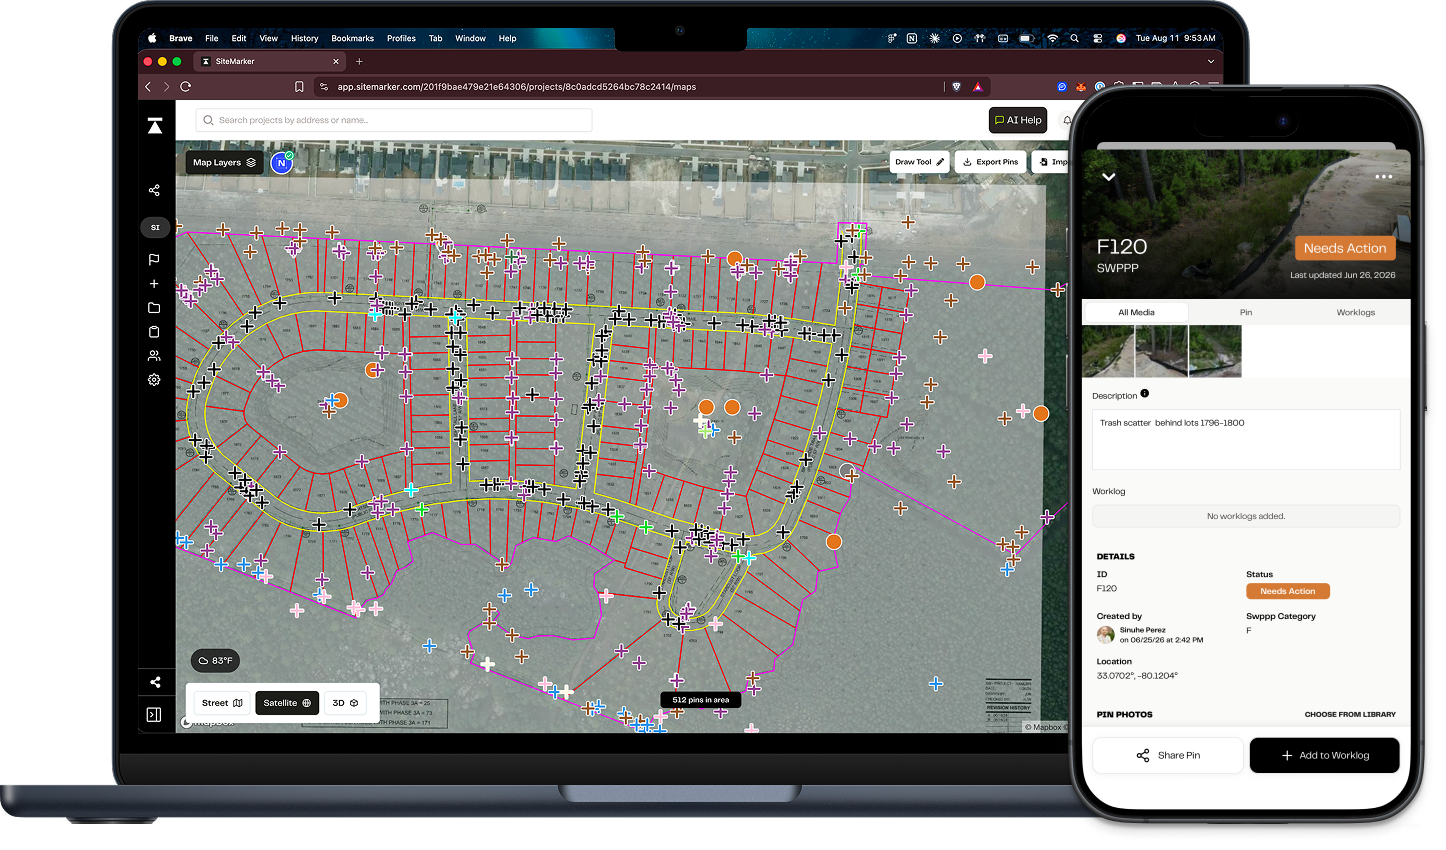
Task: Click the Description info icon on phone
Action: pyautogui.click(x=1145, y=393)
